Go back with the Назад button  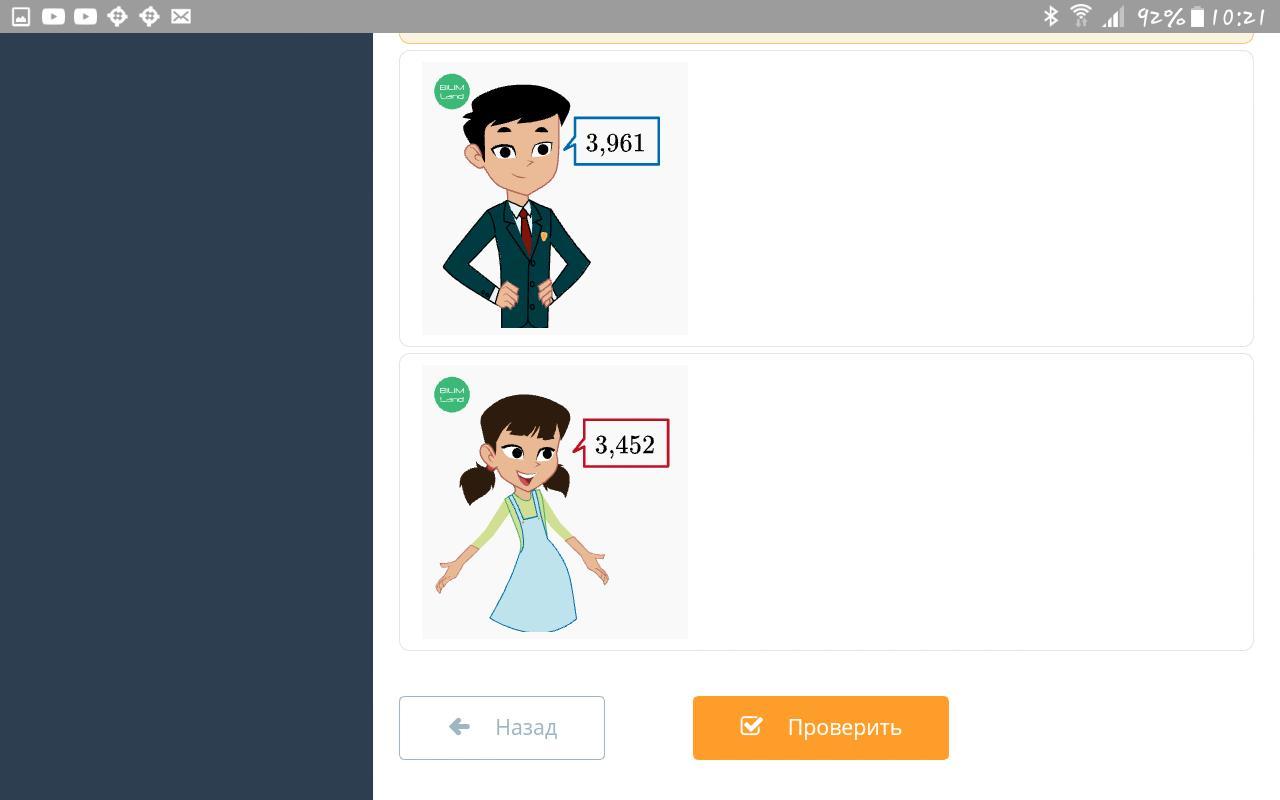[502, 727]
